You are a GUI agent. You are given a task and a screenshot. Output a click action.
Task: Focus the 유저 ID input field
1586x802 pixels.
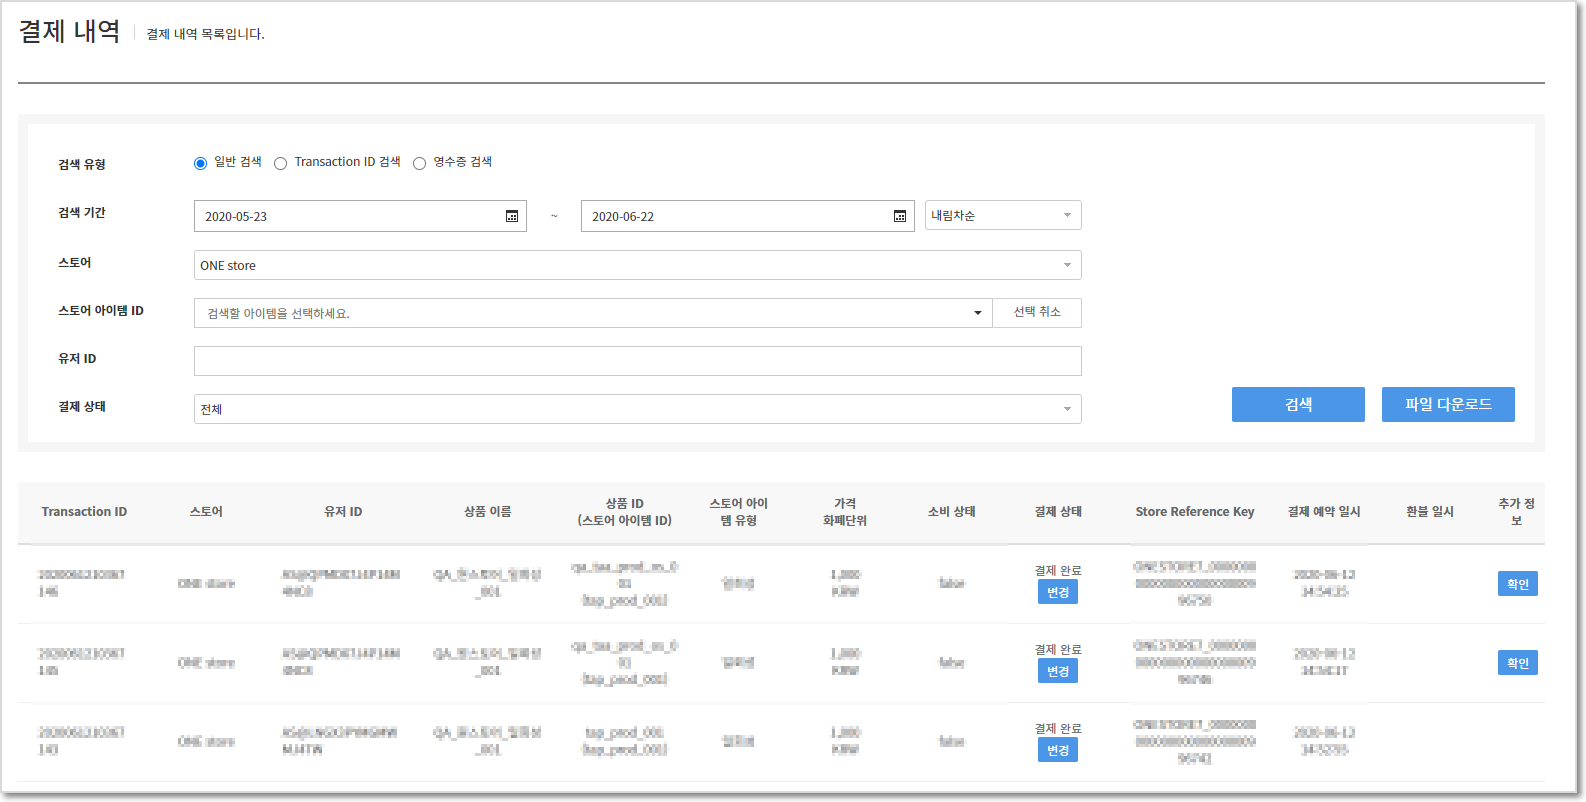coord(638,361)
